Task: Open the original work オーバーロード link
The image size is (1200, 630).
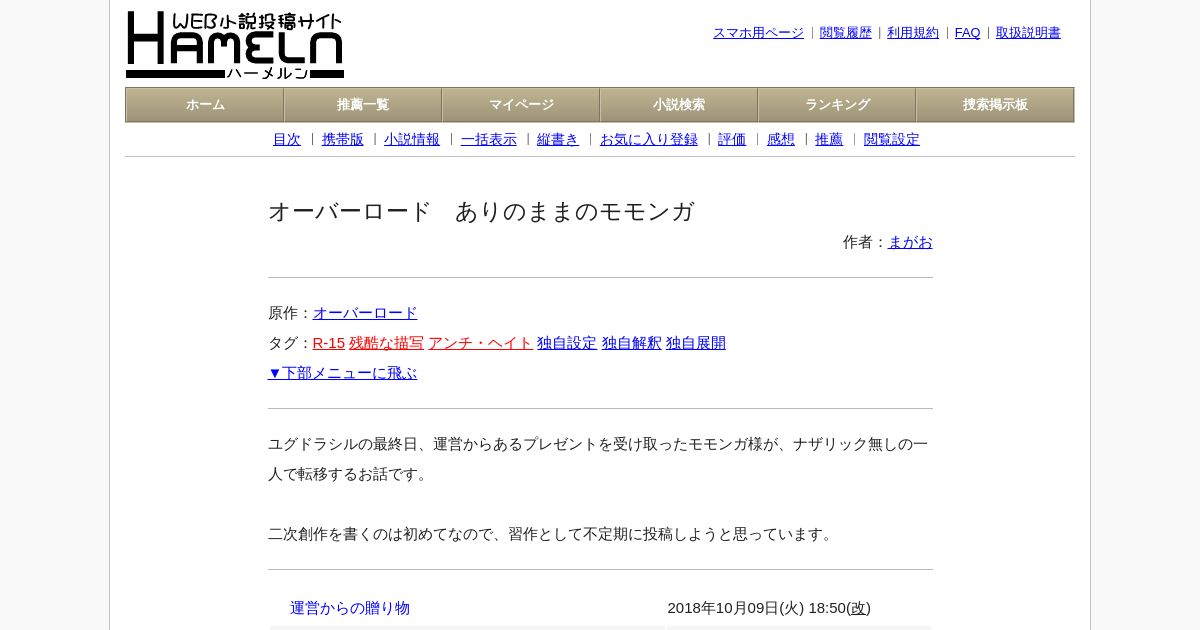Action: pos(365,313)
